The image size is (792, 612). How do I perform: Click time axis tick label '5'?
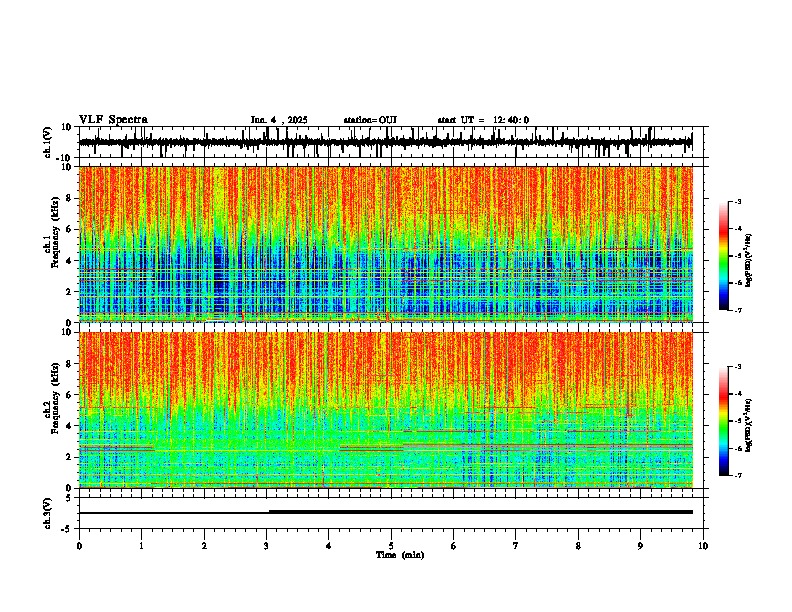[x=391, y=546]
